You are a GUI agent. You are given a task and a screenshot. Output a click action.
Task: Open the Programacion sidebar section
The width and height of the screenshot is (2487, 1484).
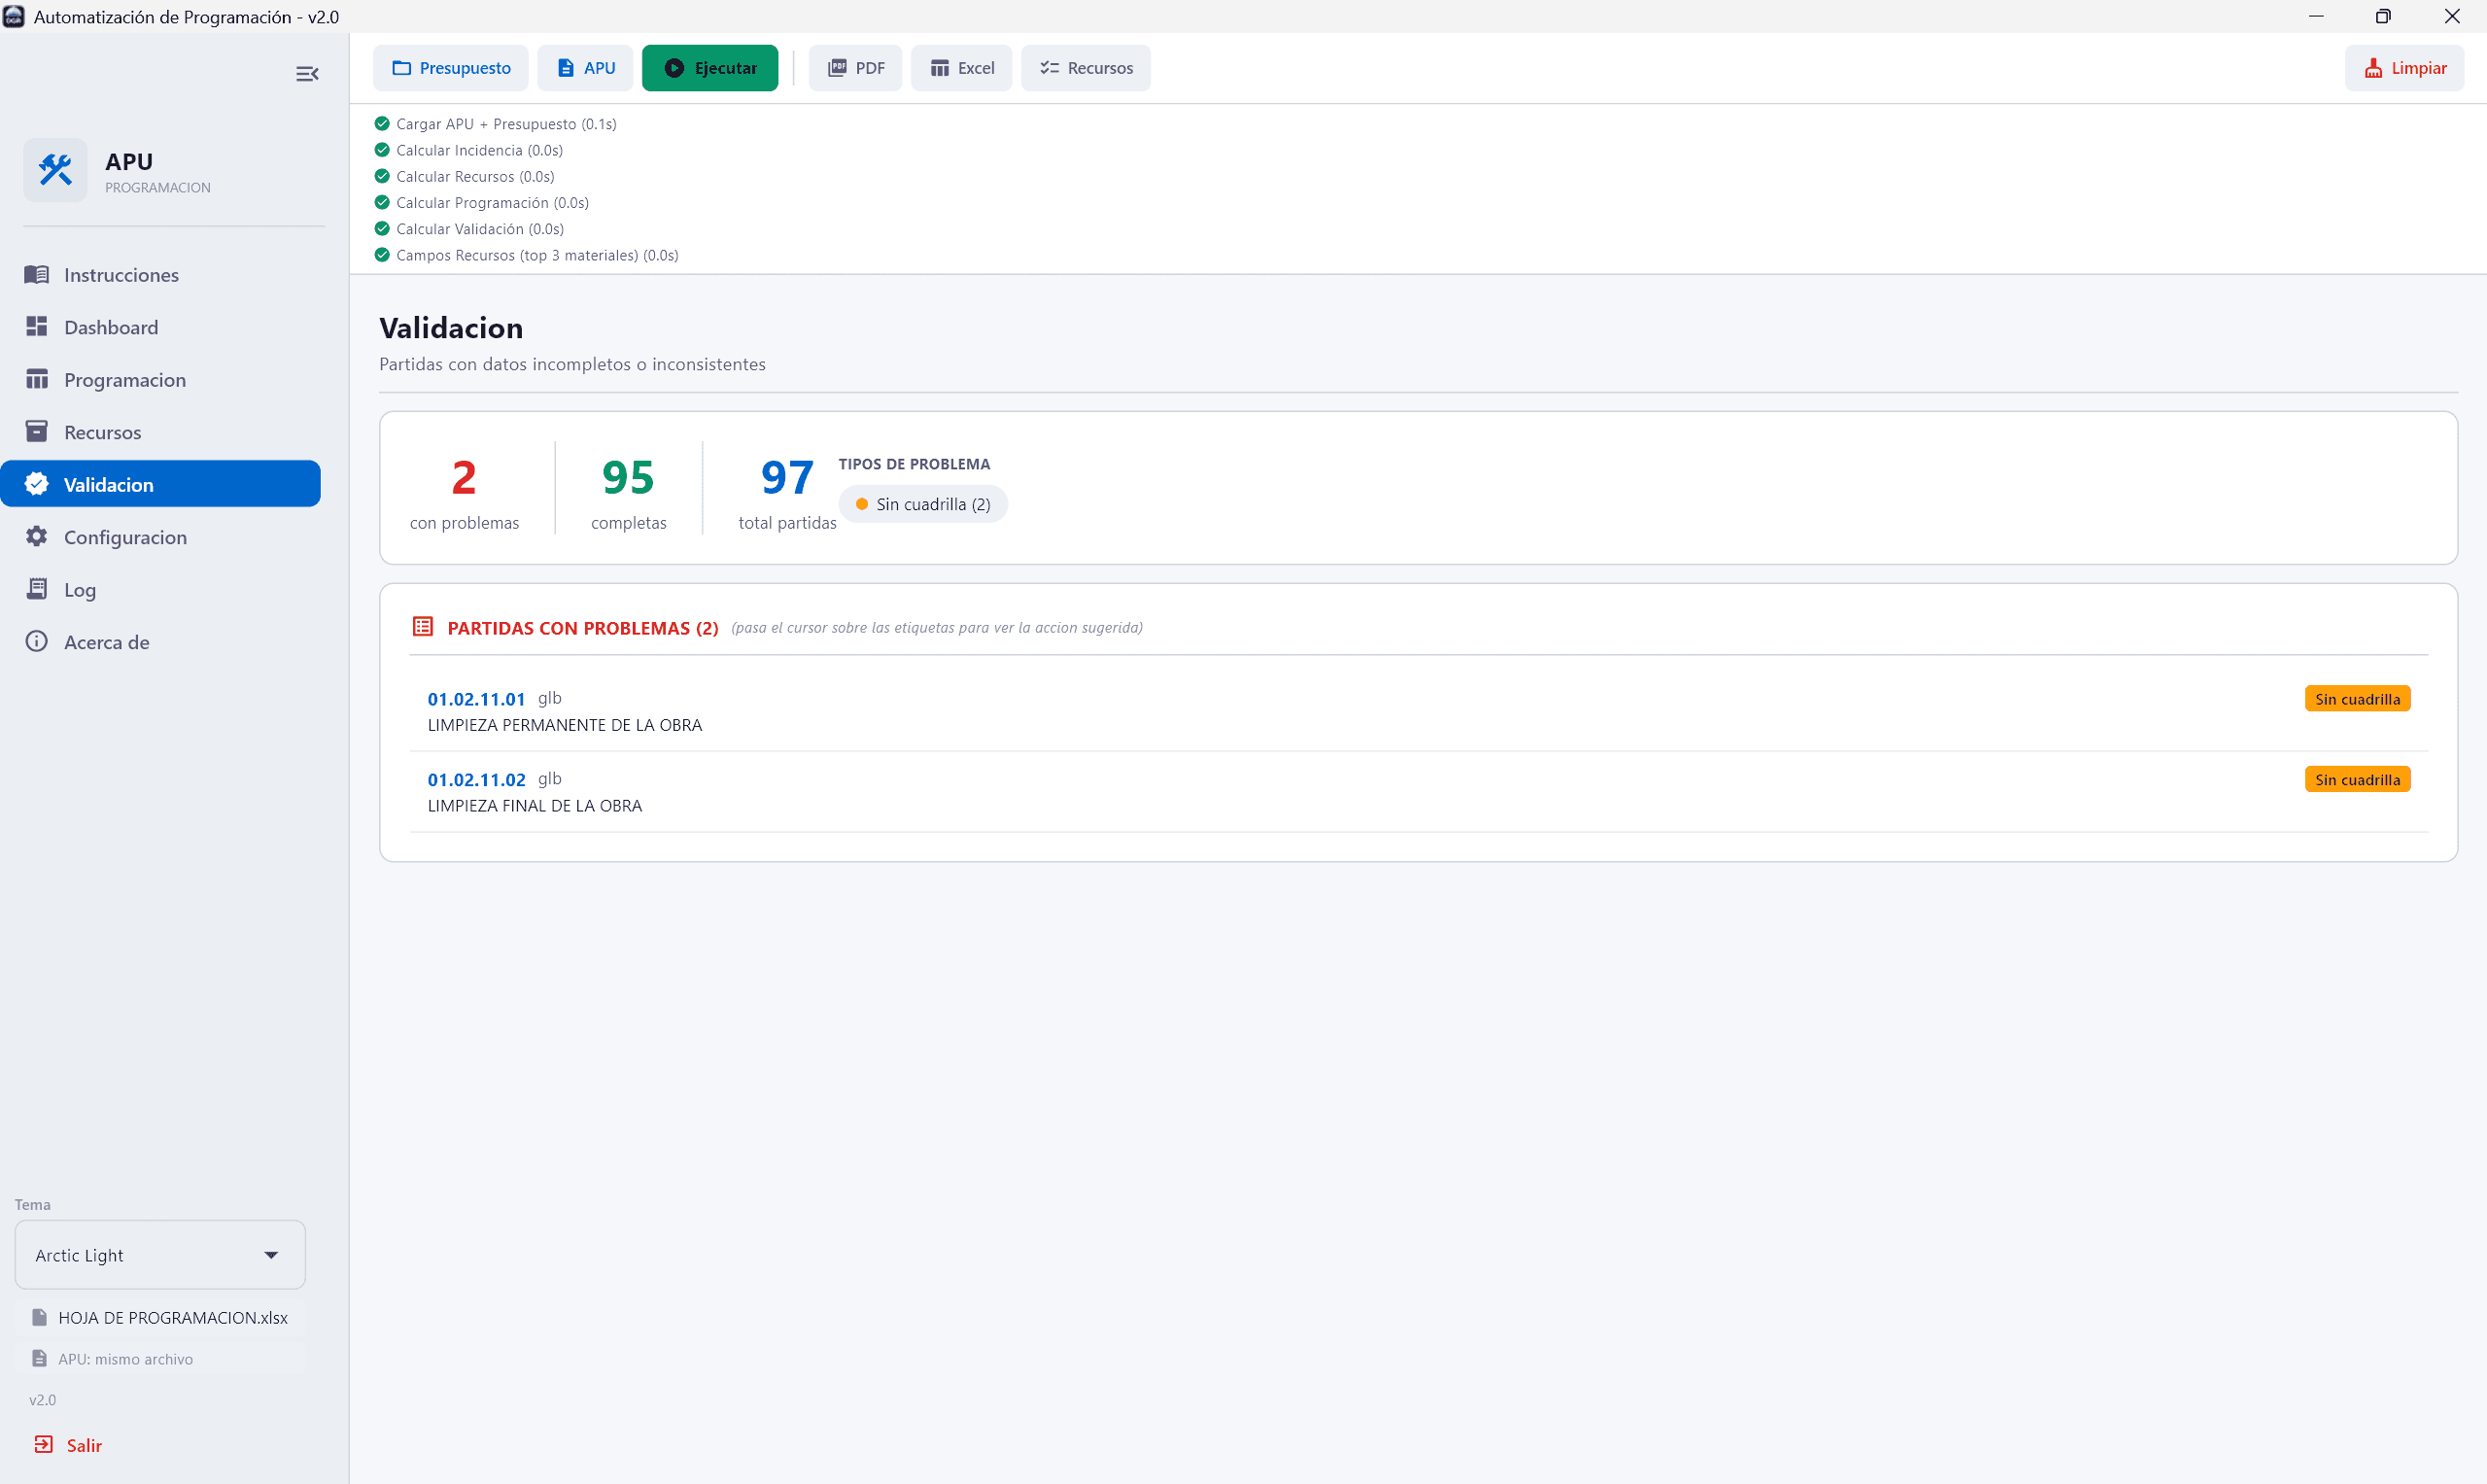coord(124,380)
